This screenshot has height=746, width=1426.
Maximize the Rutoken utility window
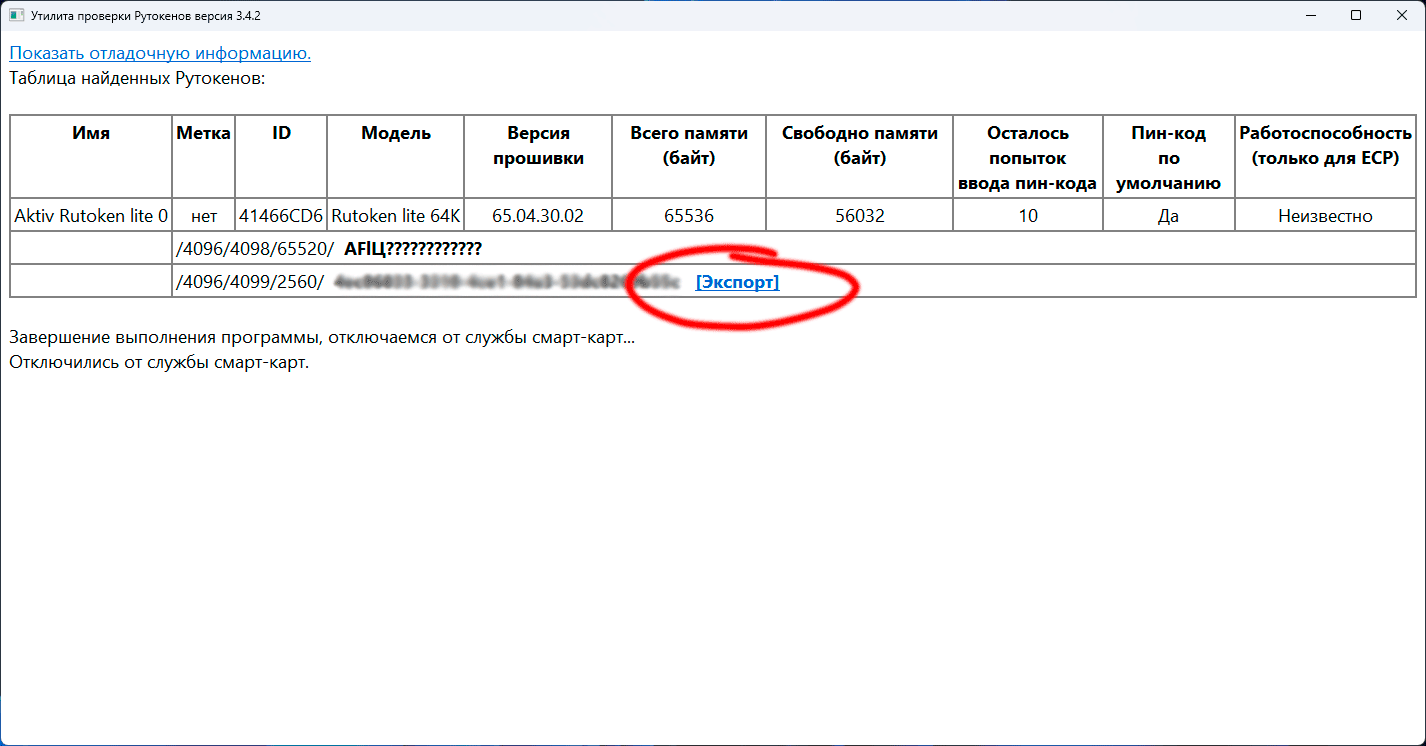(x=1356, y=16)
